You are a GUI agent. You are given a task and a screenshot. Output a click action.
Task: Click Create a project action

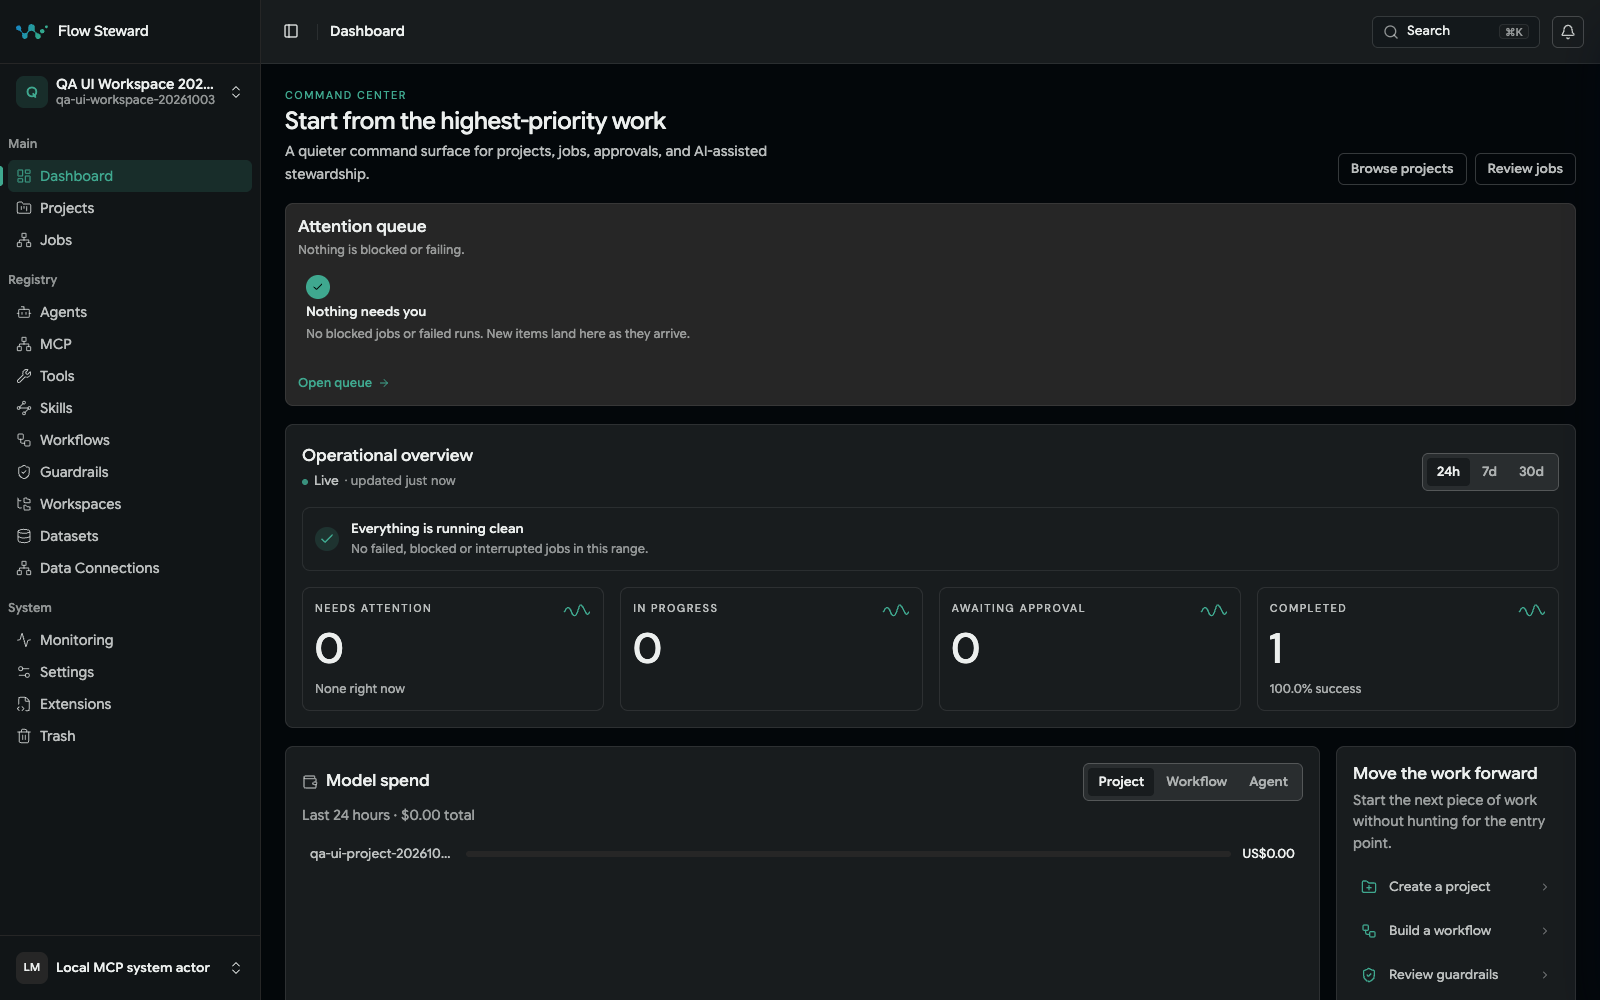click(x=1456, y=887)
